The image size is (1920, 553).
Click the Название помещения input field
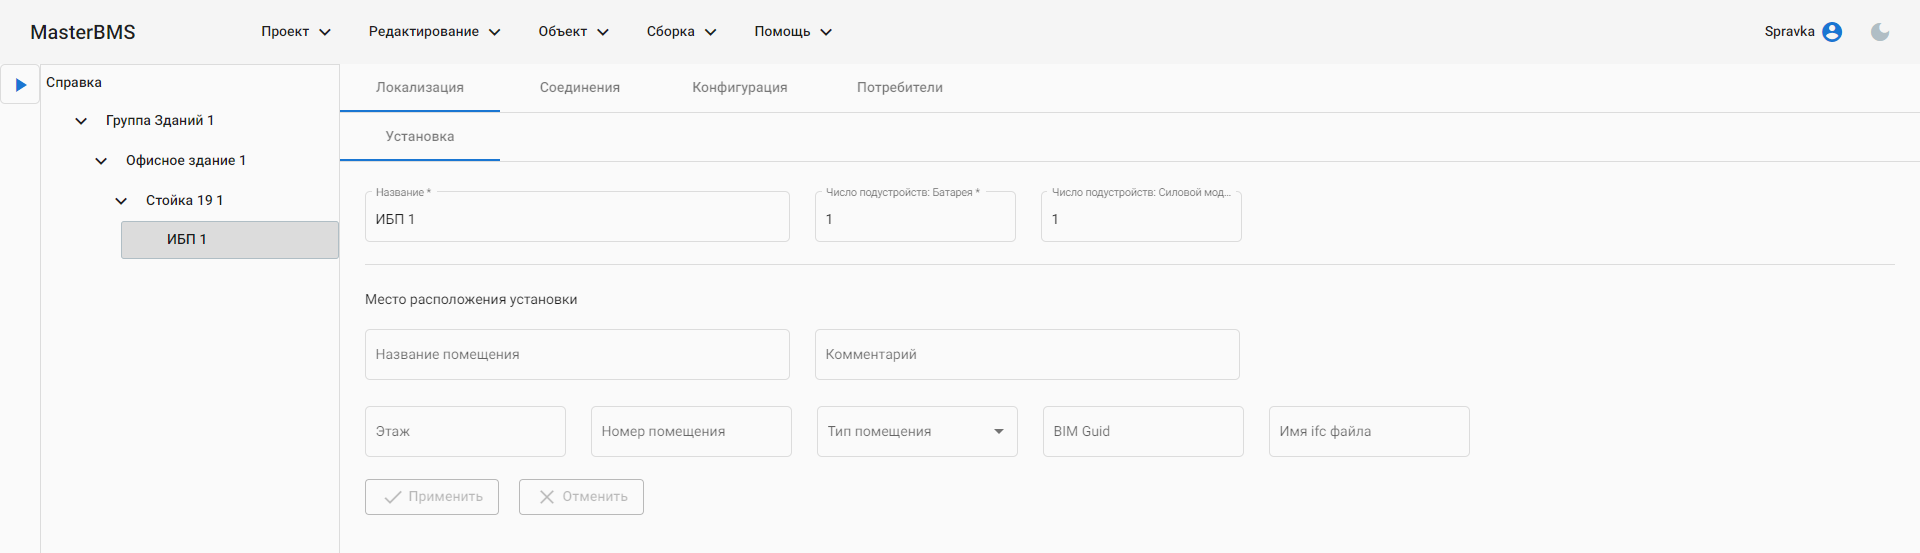coord(577,355)
